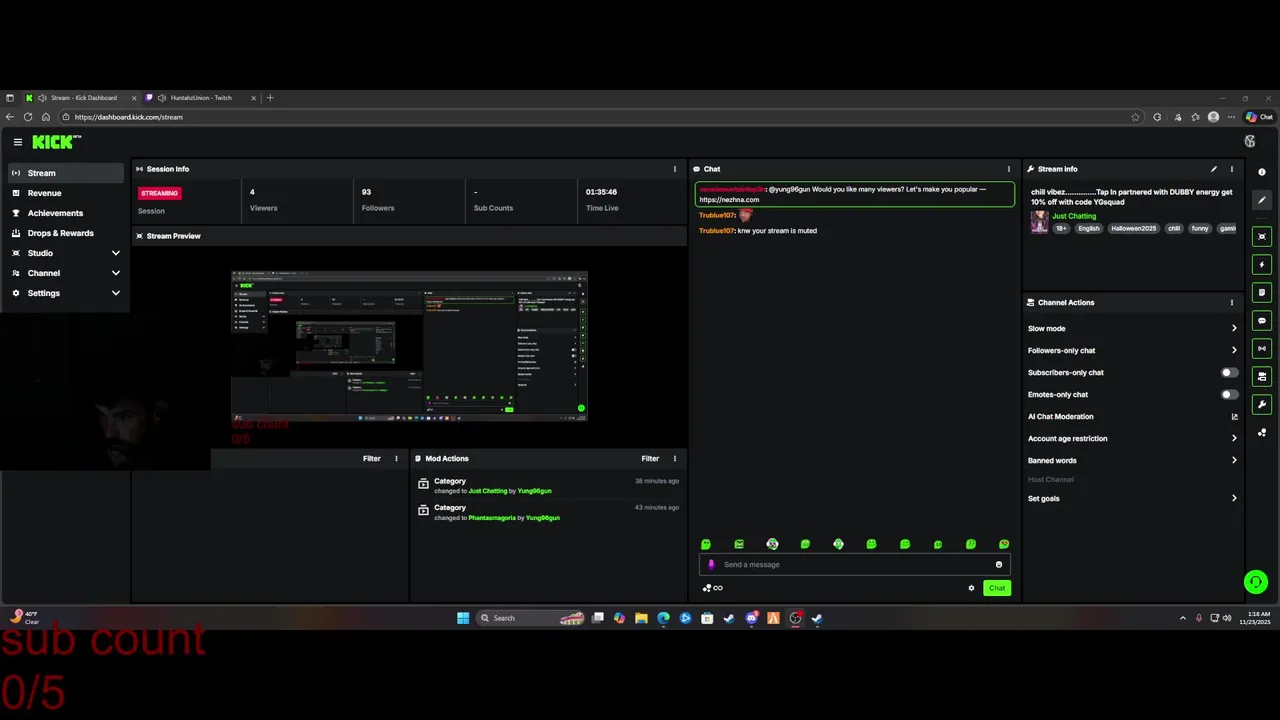The image size is (1280, 720).
Task: Select the last green emote in chat bar
Action: pos(1004,544)
